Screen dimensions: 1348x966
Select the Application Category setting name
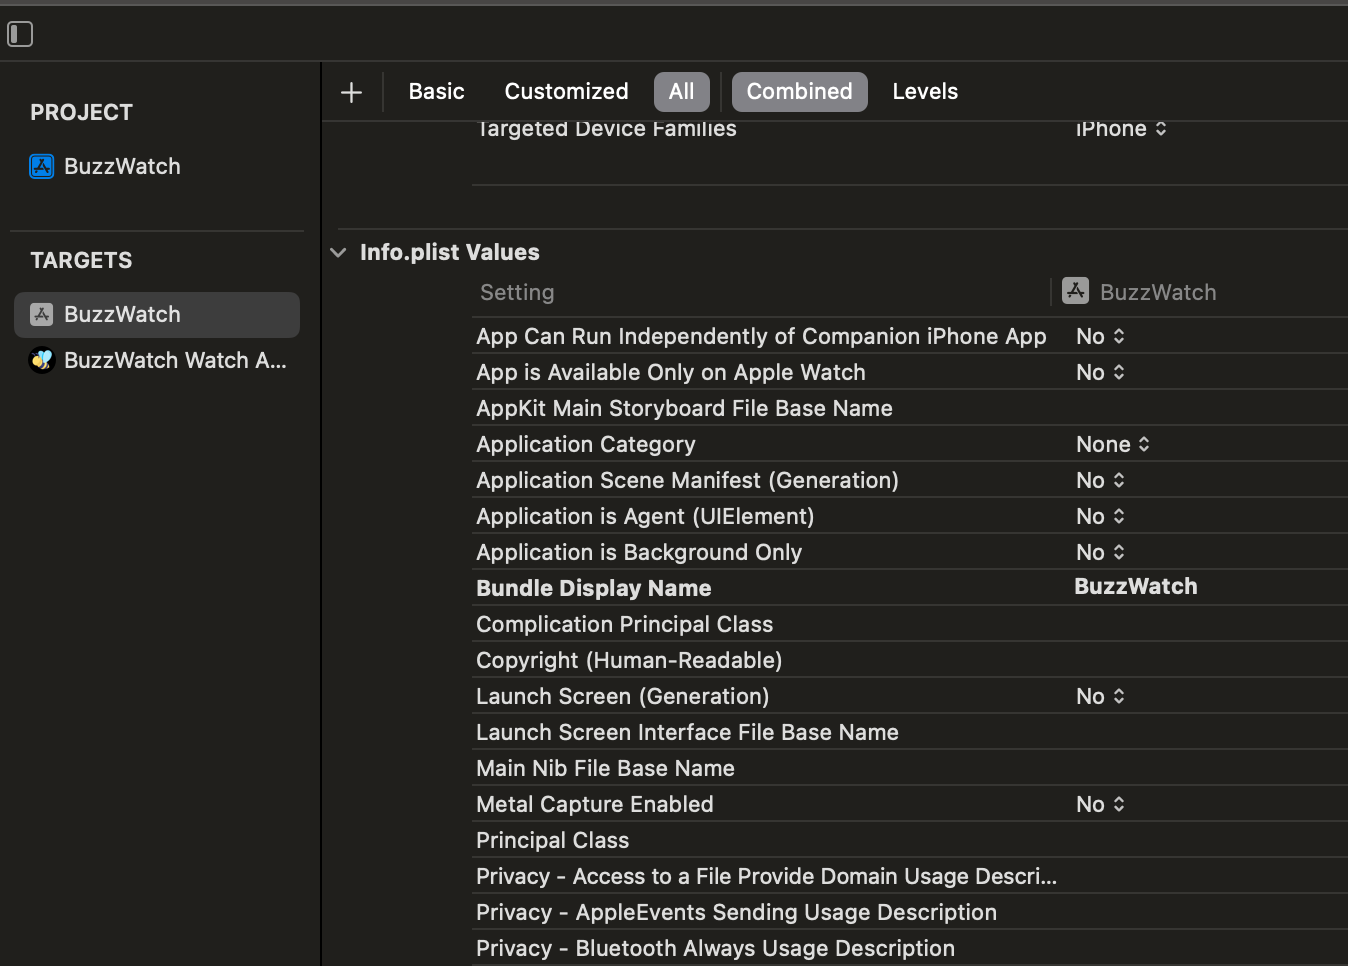click(x=586, y=444)
